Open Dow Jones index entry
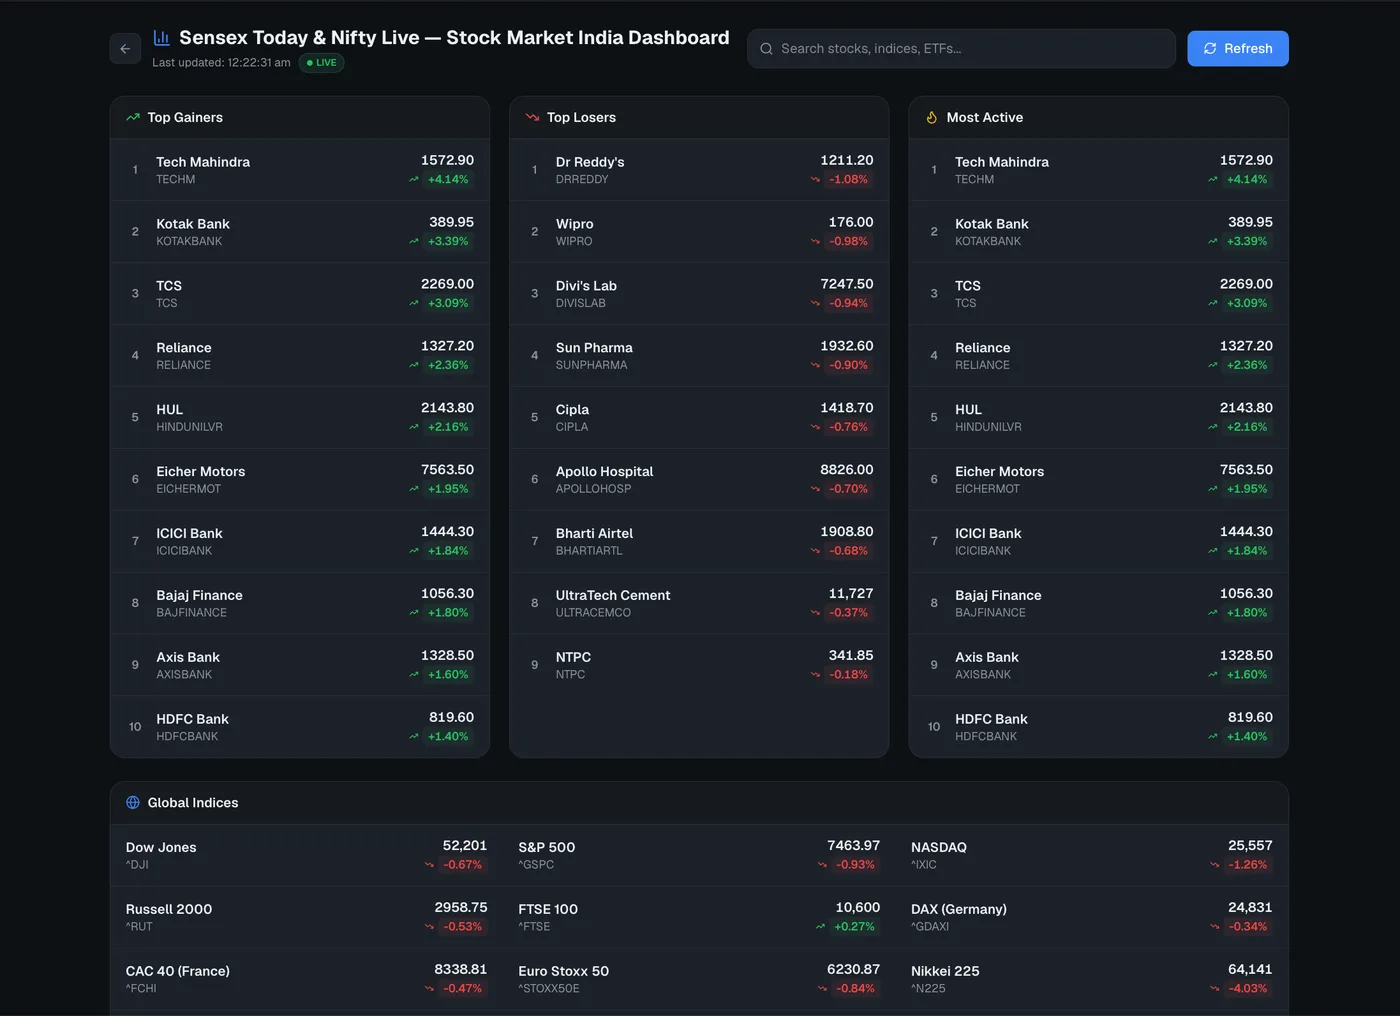Screen dimensions: 1400x1016 coord(306,855)
